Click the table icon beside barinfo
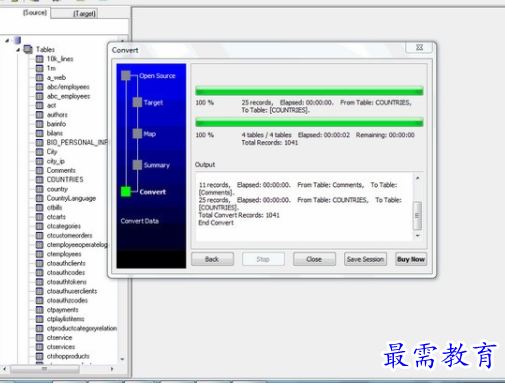This screenshot has height=387, width=505. (40, 124)
